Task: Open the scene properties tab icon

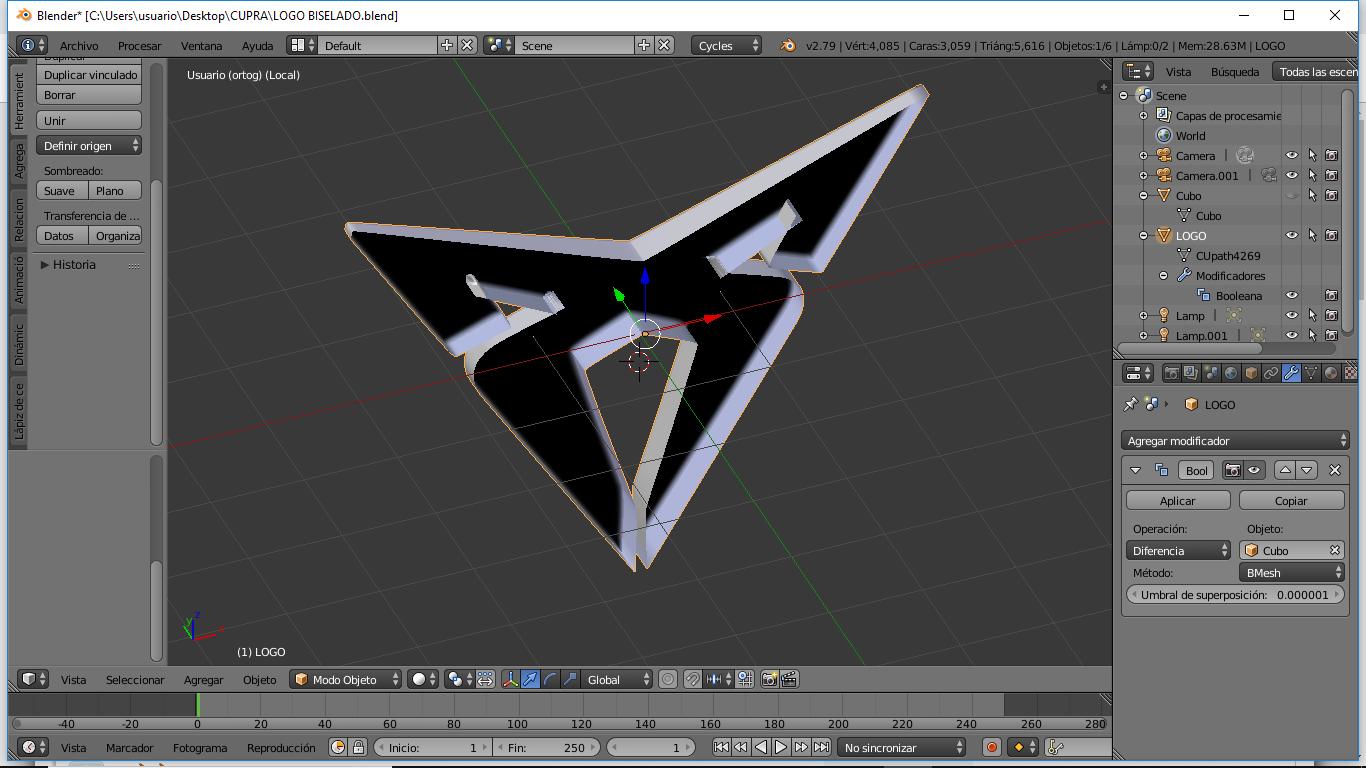Action: click(x=1211, y=373)
